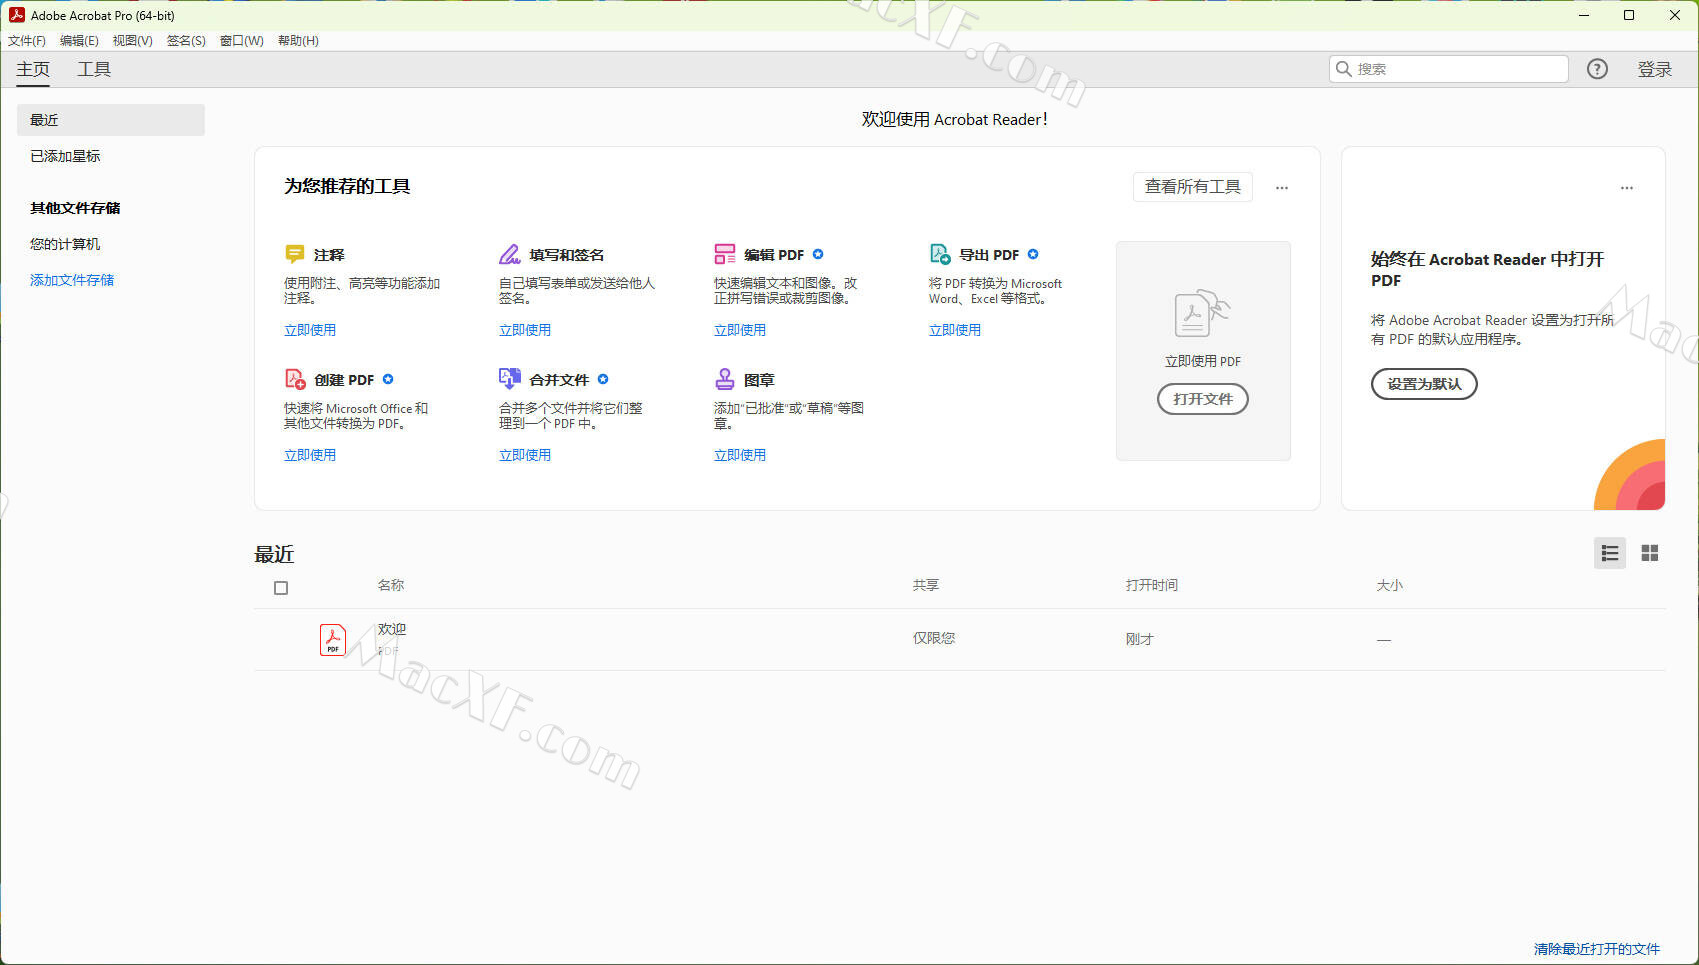1699x965 pixels.
Task: Open the 窗口(W) menu
Action: [x=241, y=41]
